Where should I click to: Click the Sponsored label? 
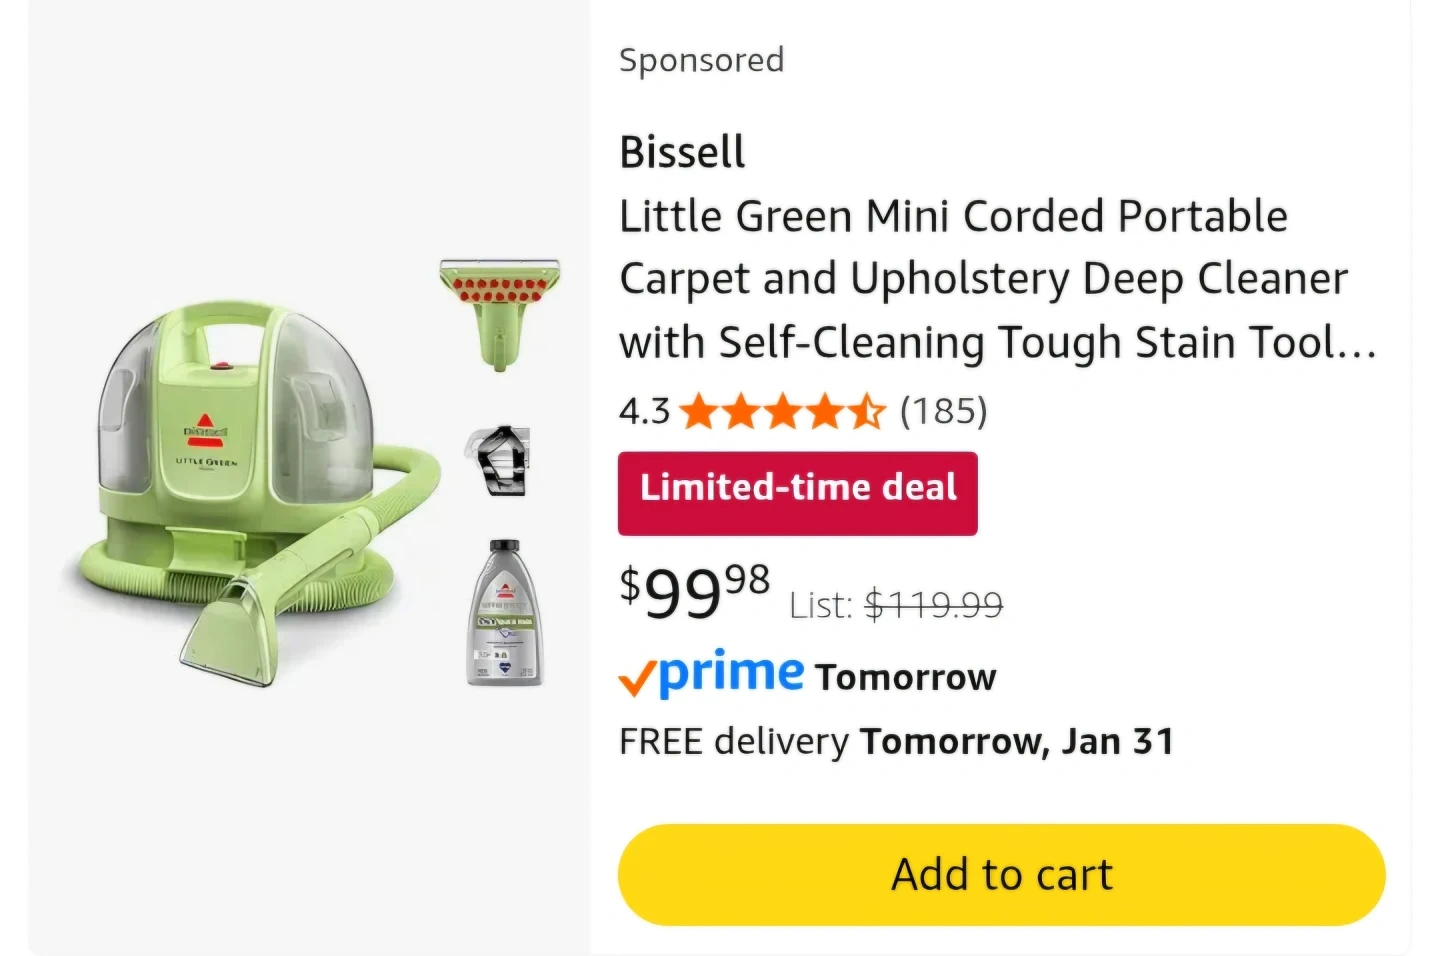click(x=701, y=60)
